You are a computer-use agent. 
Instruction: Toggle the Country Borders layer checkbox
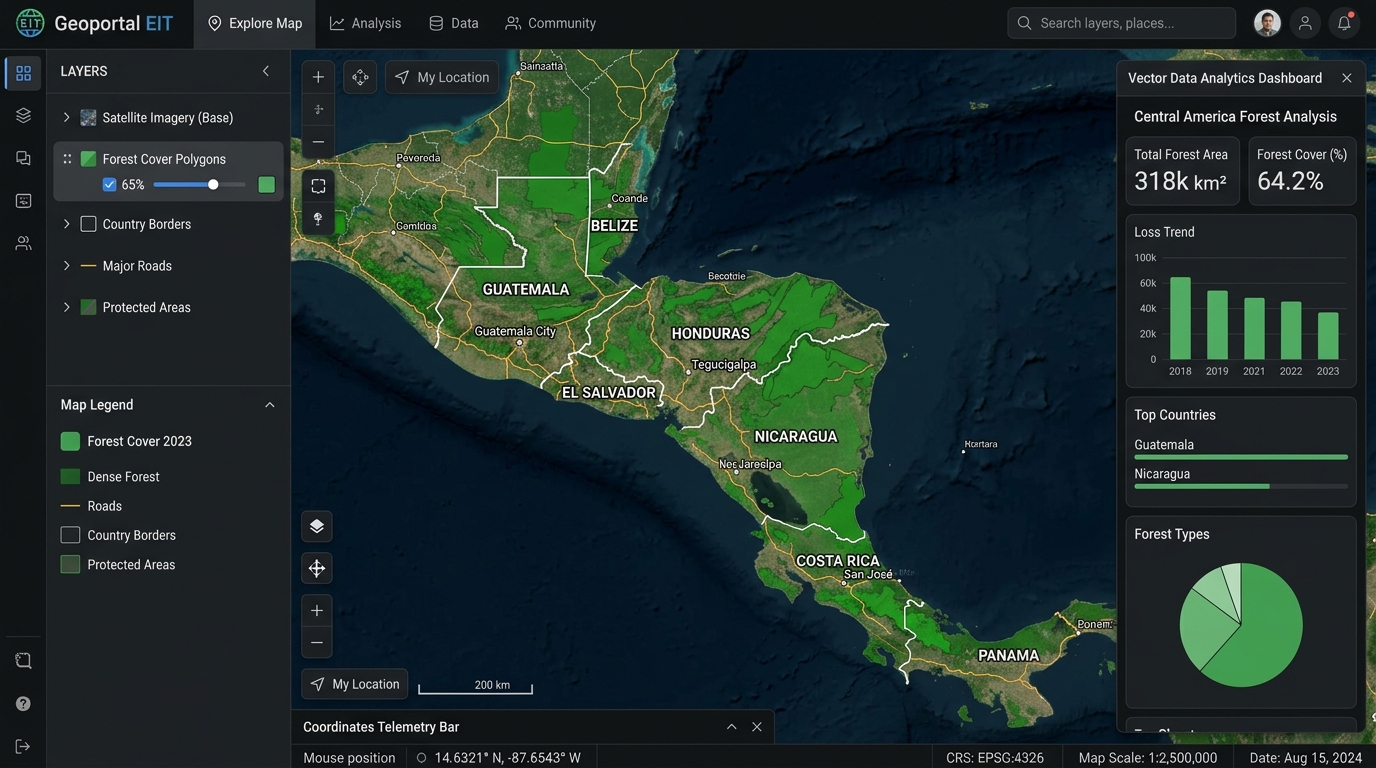88,224
